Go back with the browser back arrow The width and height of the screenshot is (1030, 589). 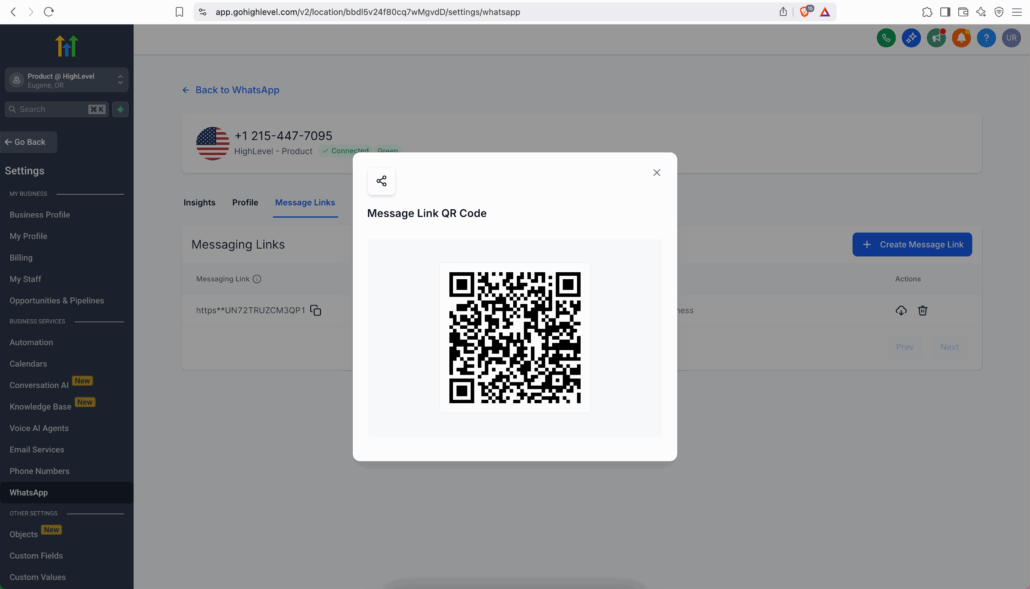[x=13, y=12]
